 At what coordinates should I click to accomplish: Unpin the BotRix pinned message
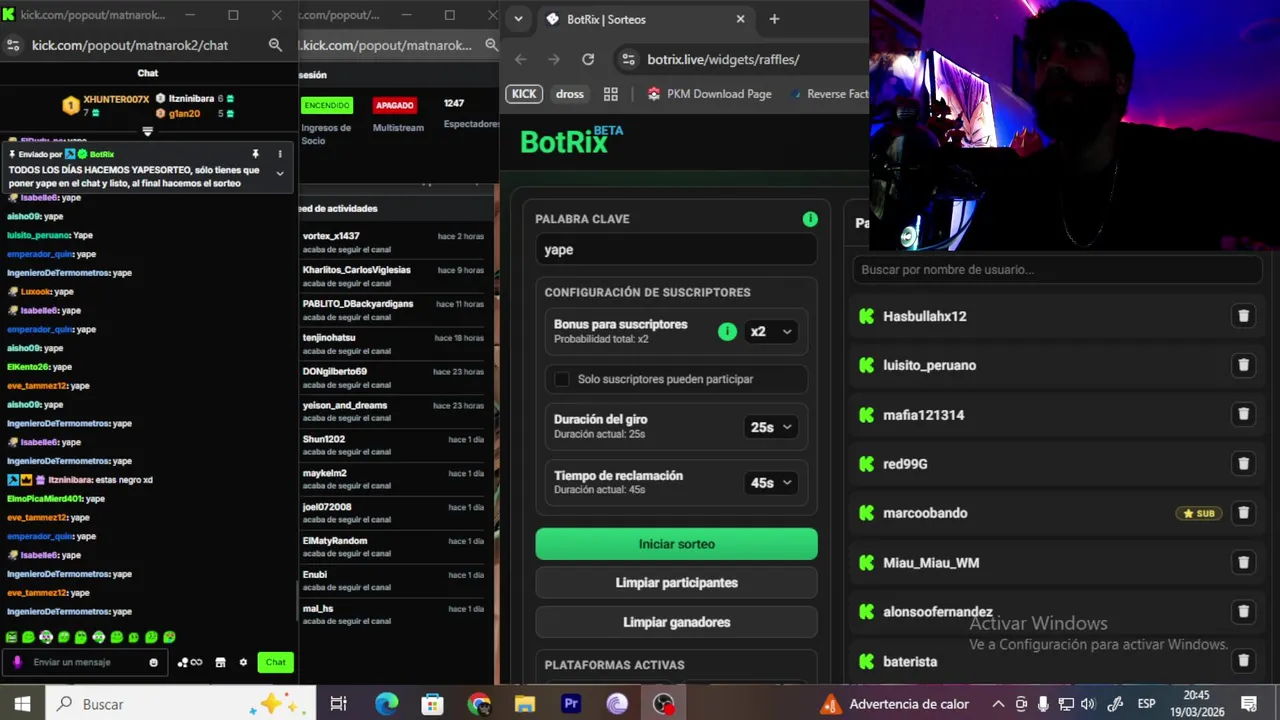[255, 154]
